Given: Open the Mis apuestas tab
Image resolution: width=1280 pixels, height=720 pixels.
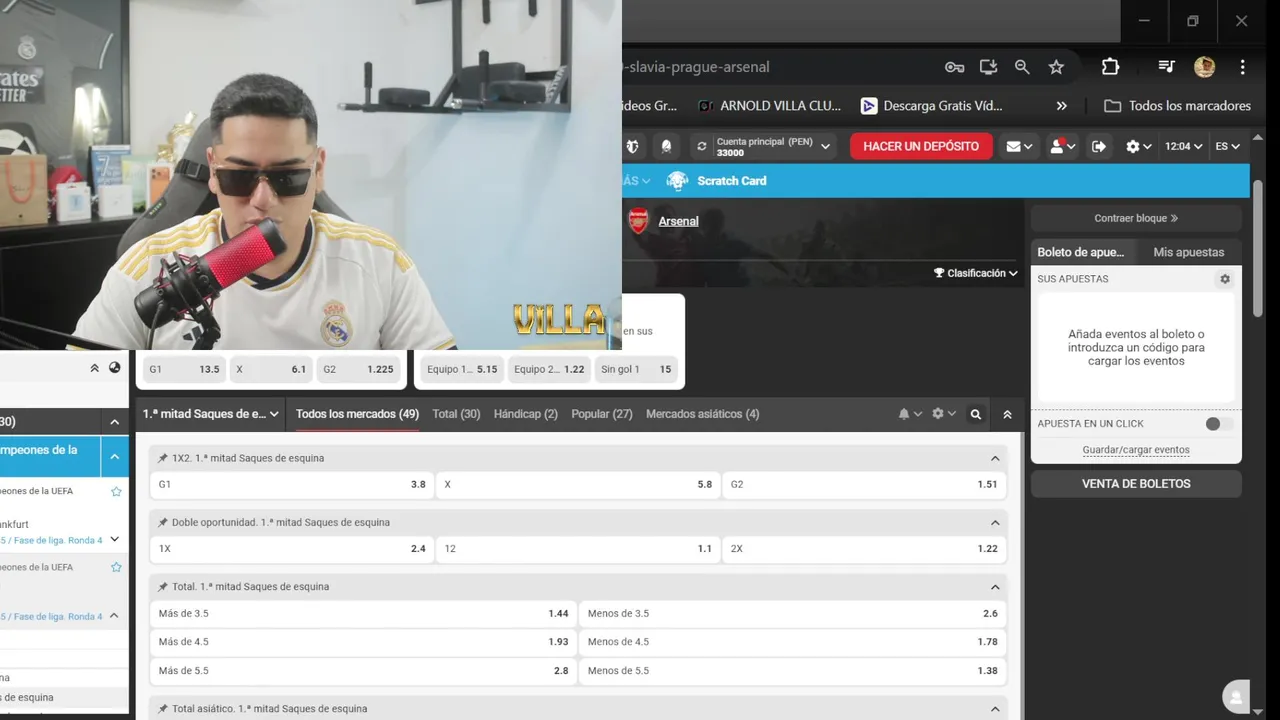Looking at the screenshot, I should (x=1189, y=252).
